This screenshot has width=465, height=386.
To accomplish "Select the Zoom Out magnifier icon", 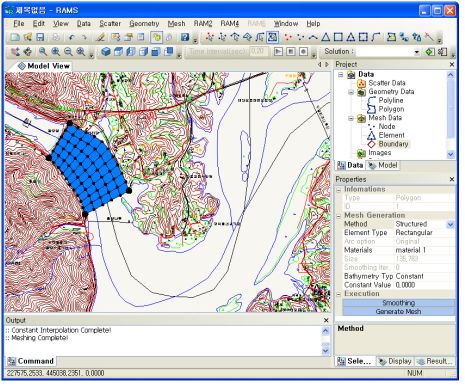I will (x=68, y=52).
